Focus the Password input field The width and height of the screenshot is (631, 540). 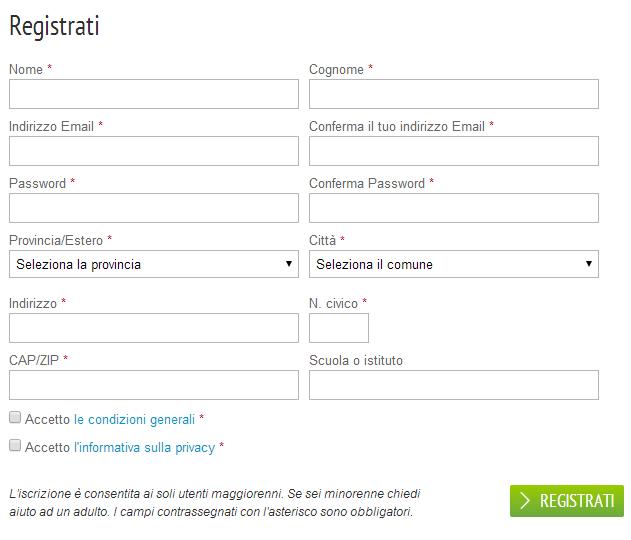point(154,208)
